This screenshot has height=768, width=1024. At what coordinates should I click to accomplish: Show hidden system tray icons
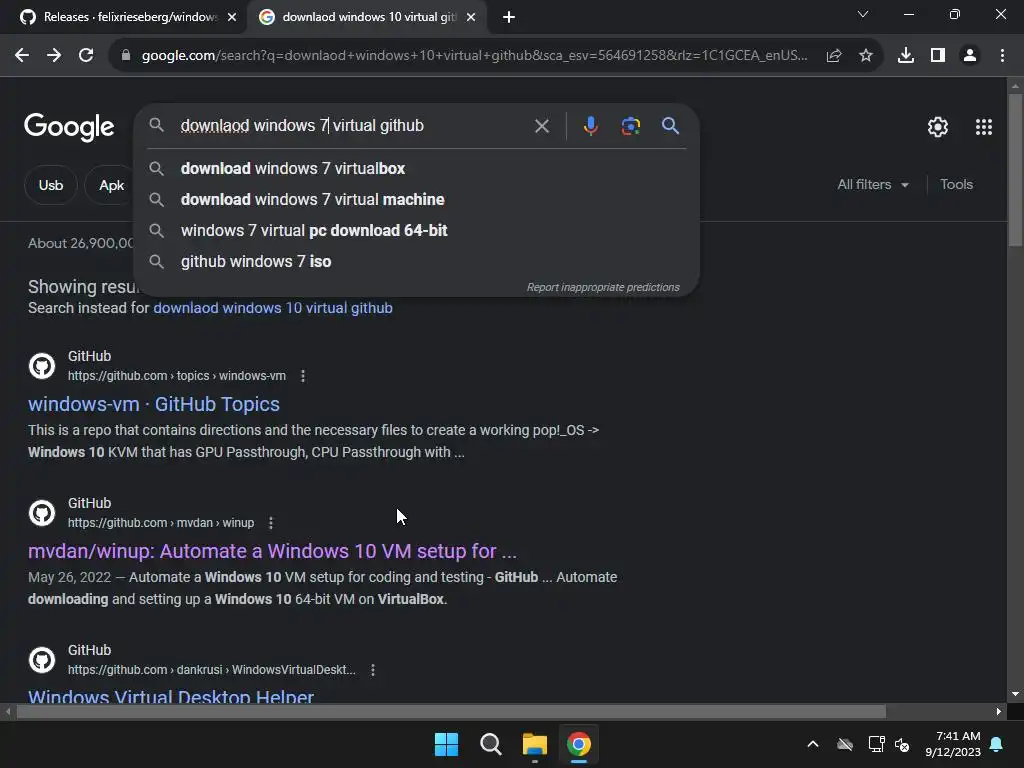tap(813, 744)
